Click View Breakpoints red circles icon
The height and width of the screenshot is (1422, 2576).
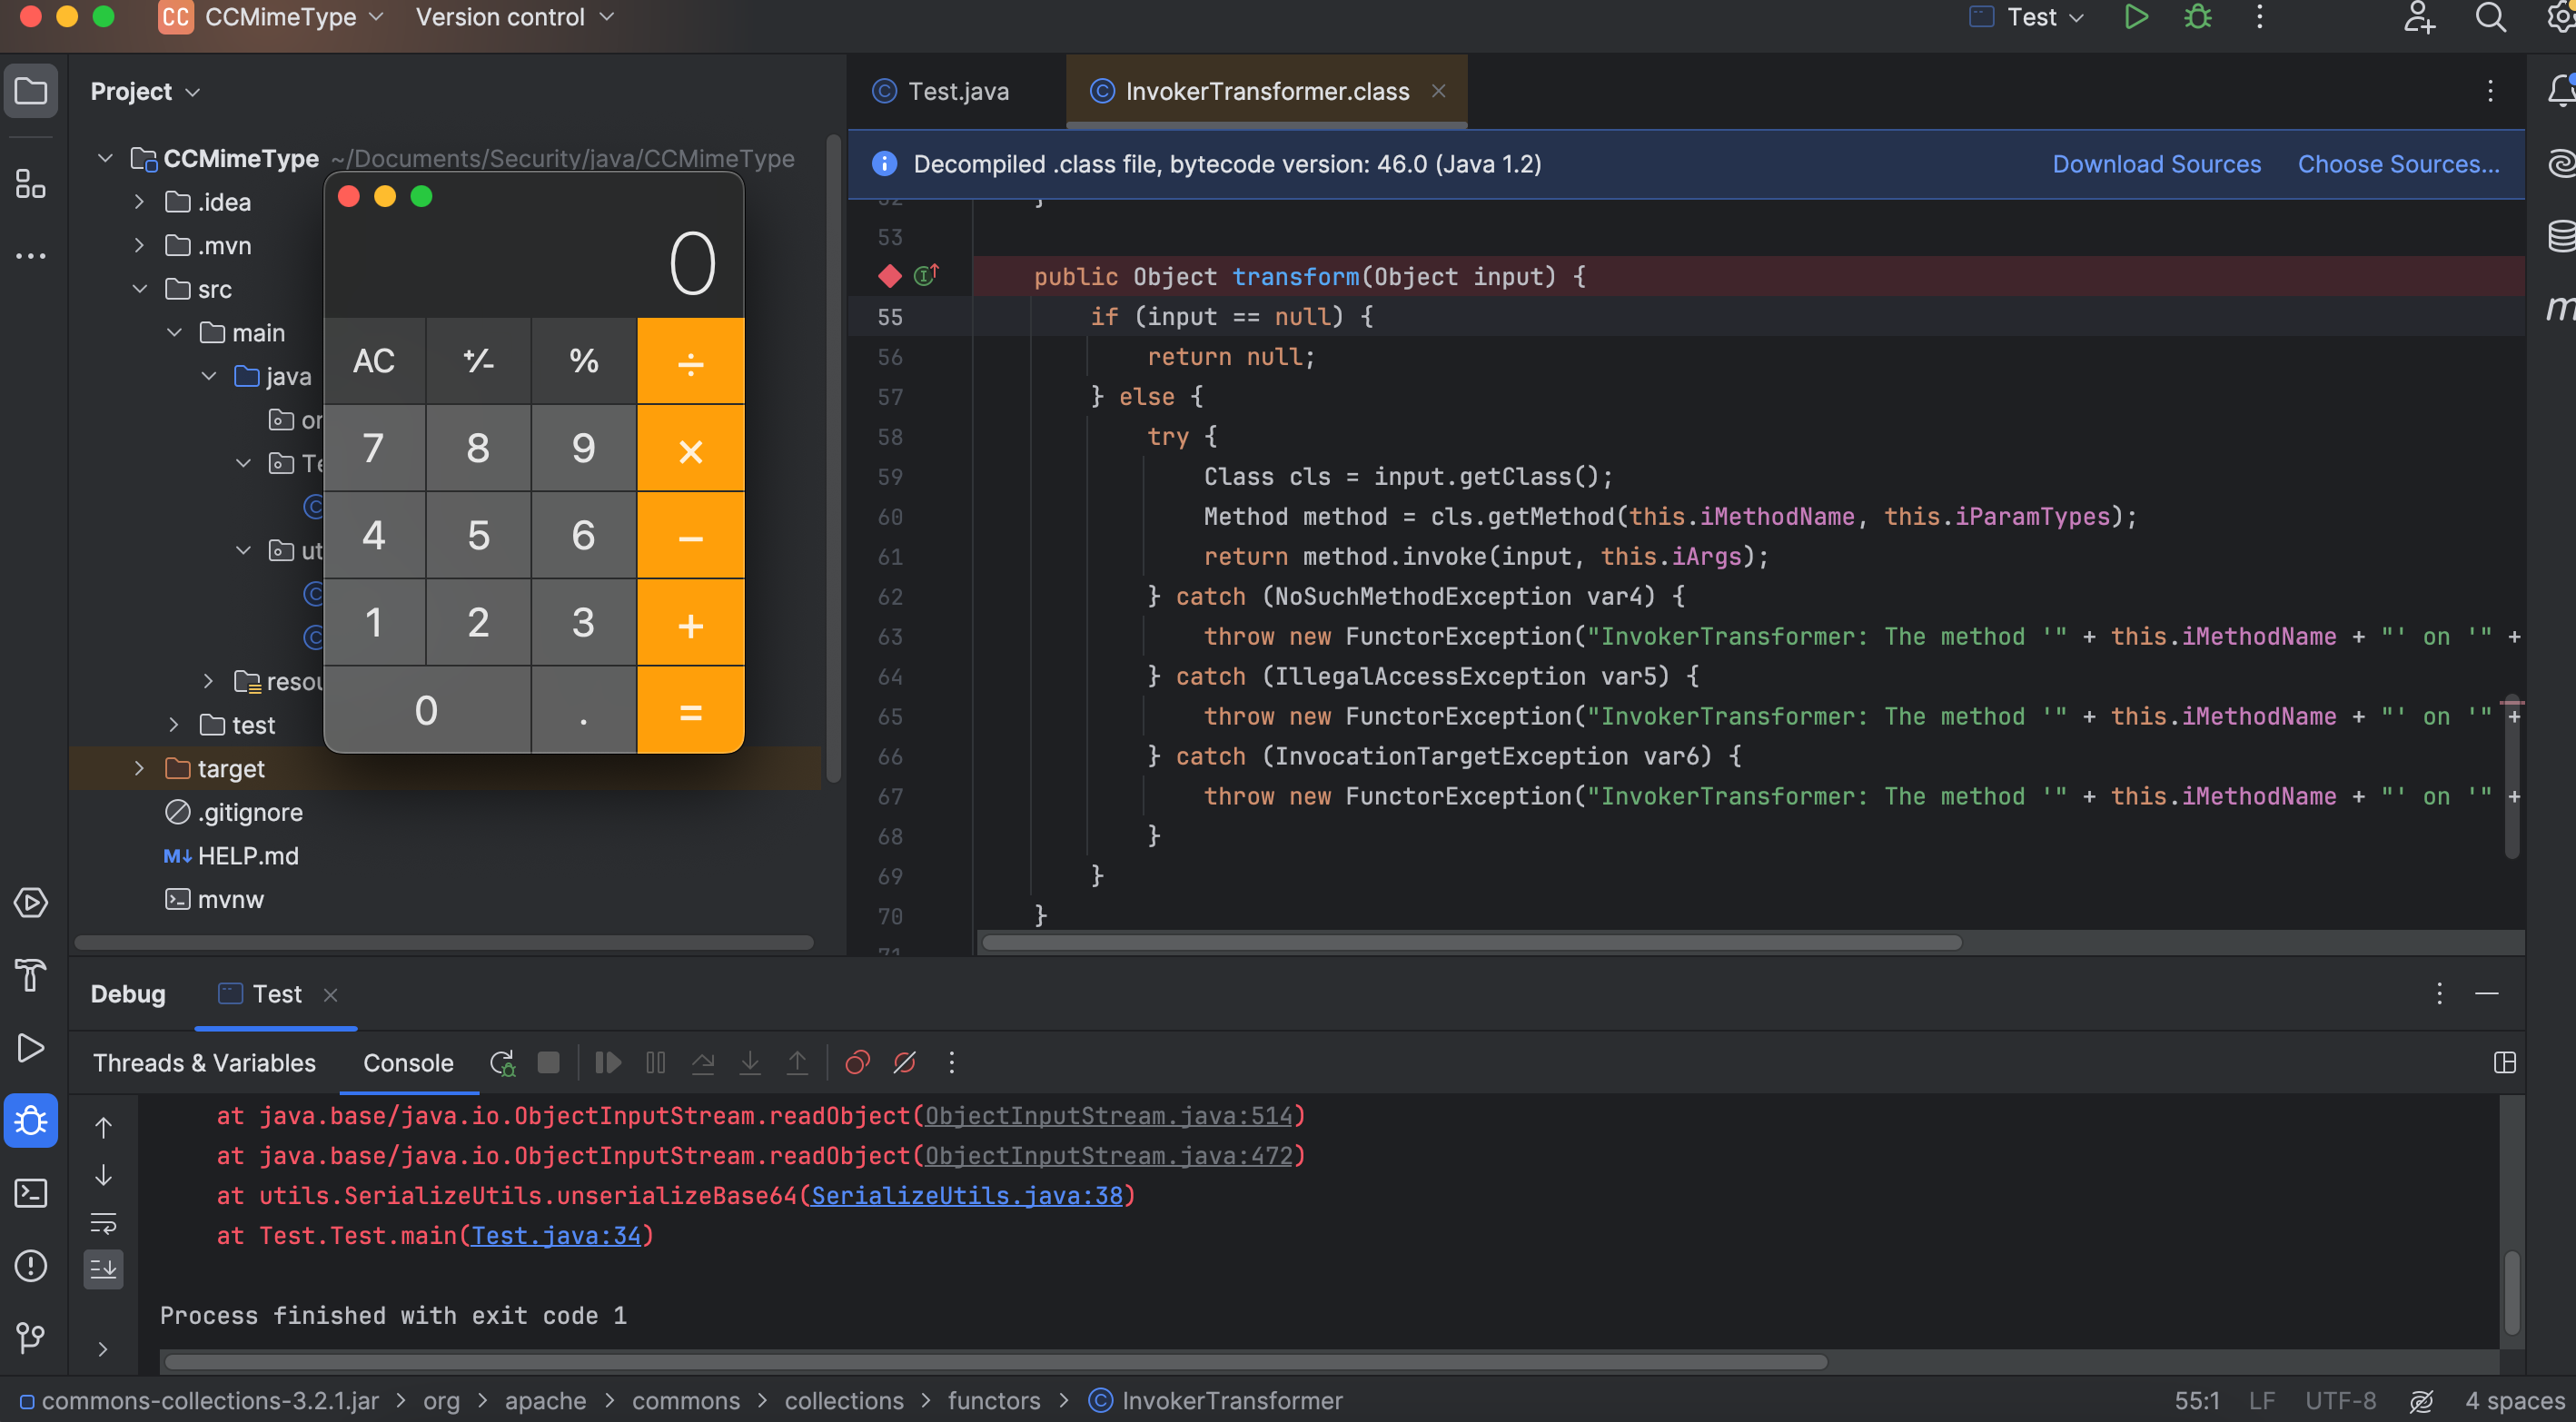coord(857,1062)
